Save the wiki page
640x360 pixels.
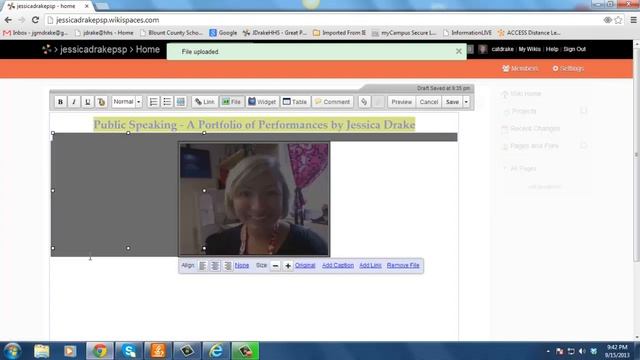pyautogui.click(x=452, y=102)
